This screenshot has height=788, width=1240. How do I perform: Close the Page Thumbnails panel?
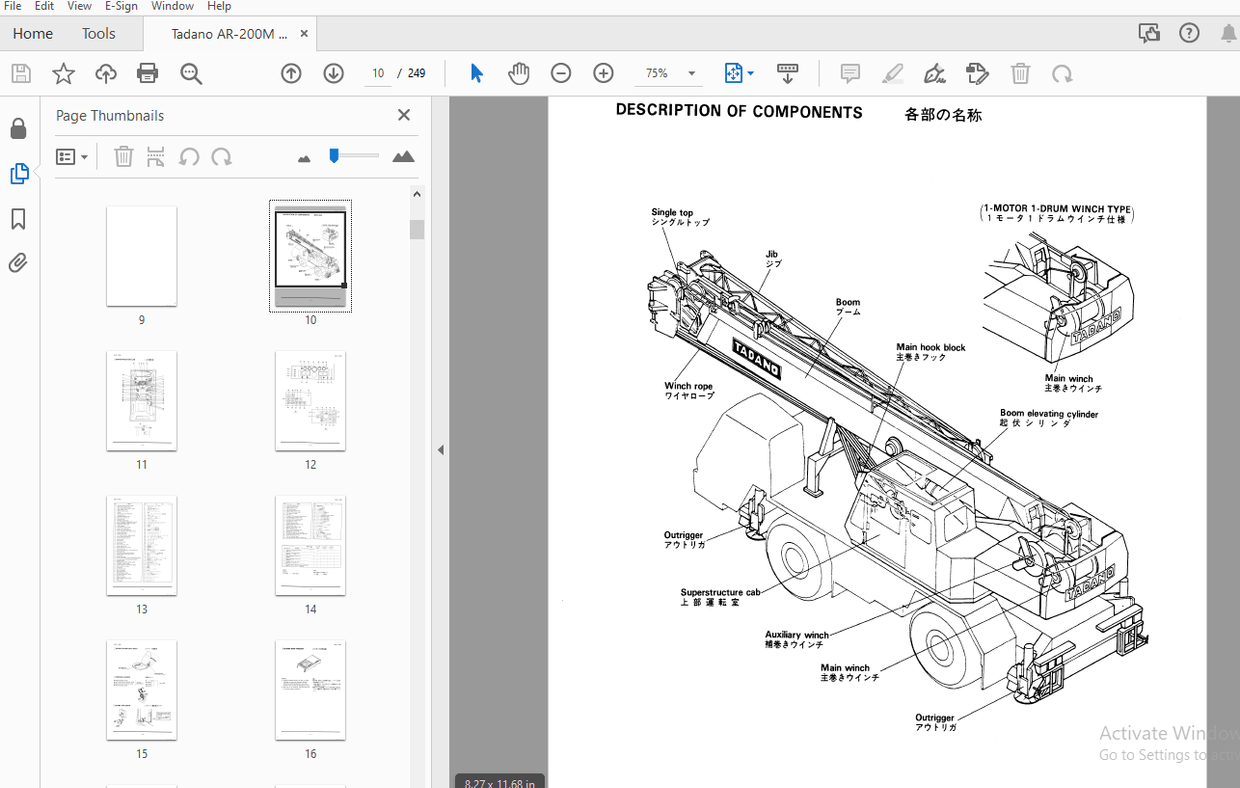403,115
